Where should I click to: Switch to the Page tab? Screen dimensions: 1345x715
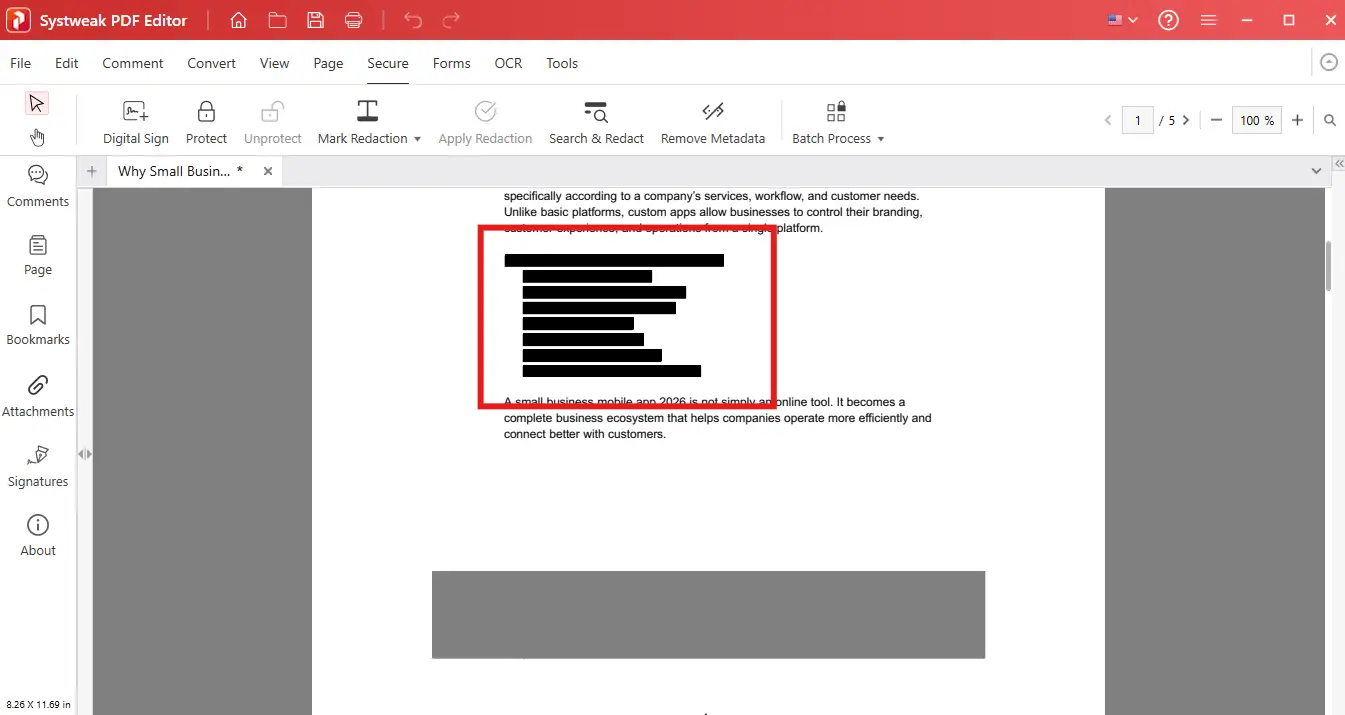(328, 63)
